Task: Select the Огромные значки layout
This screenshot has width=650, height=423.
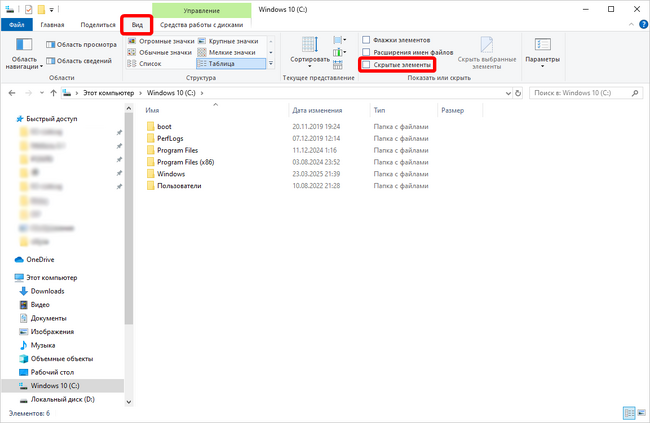Action: tap(161, 41)
